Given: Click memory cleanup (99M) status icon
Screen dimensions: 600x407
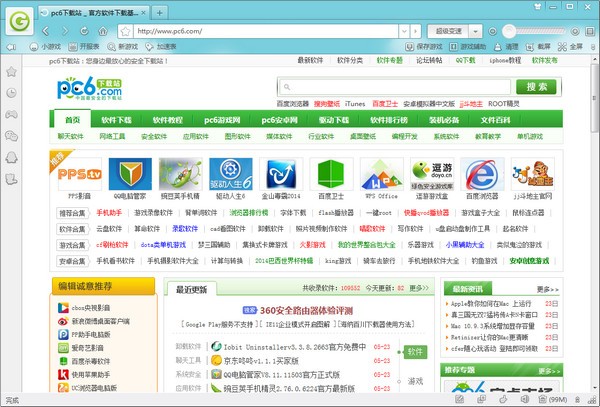Looking at the screenshot, I should click(x=553, y=400).
